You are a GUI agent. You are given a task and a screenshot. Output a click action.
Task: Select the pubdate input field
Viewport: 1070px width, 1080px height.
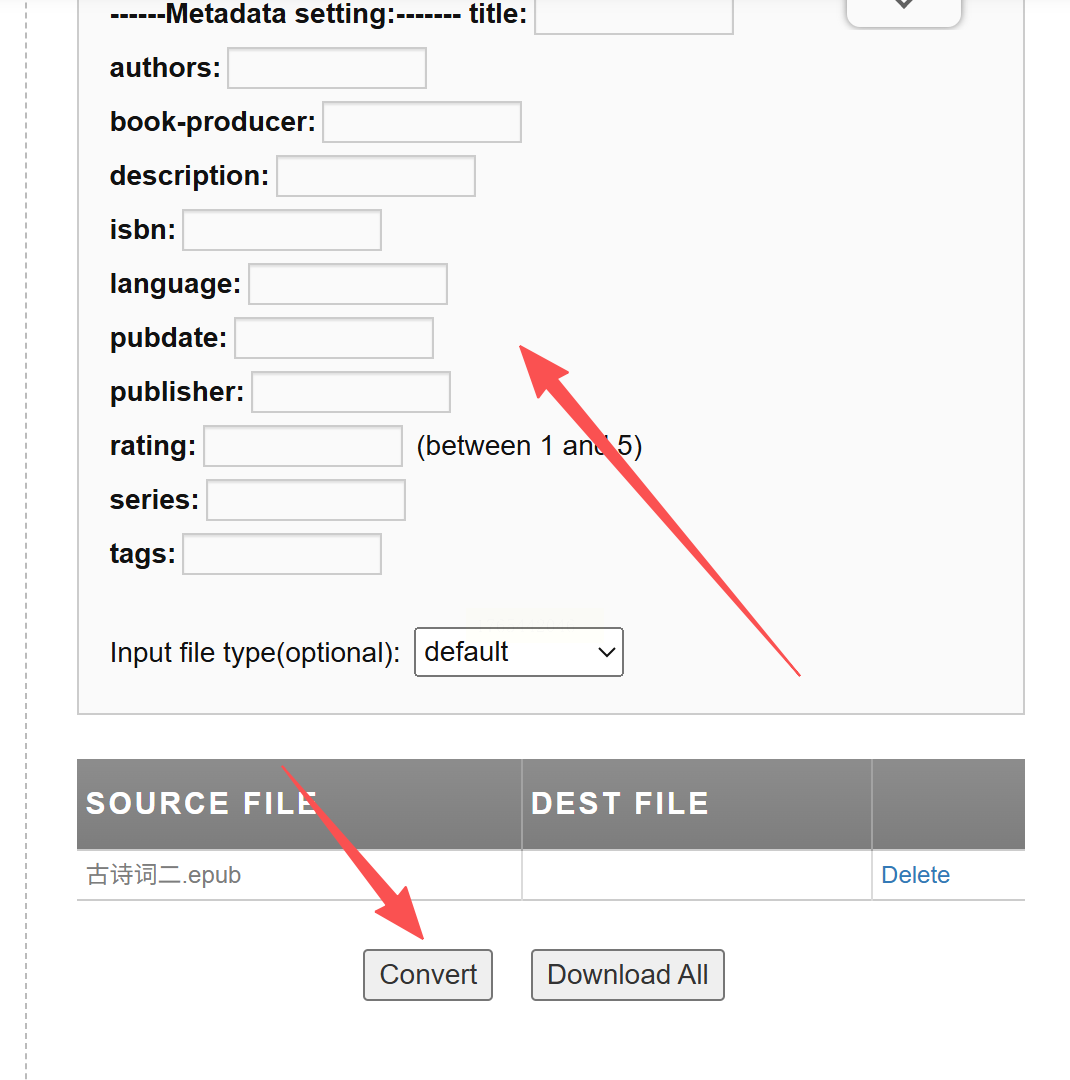click(x=334, y=338)
